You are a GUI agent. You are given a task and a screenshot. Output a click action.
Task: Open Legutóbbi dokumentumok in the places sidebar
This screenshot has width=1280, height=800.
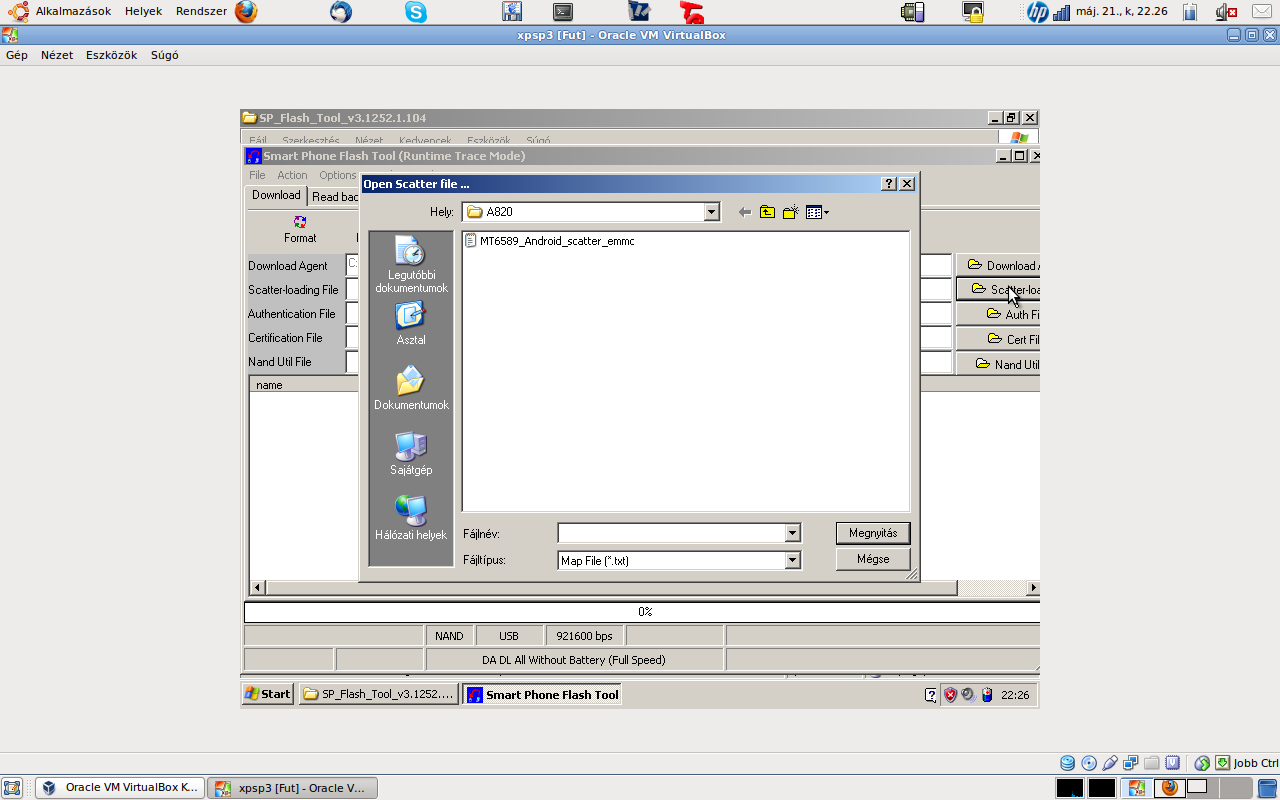pos(411,265)
